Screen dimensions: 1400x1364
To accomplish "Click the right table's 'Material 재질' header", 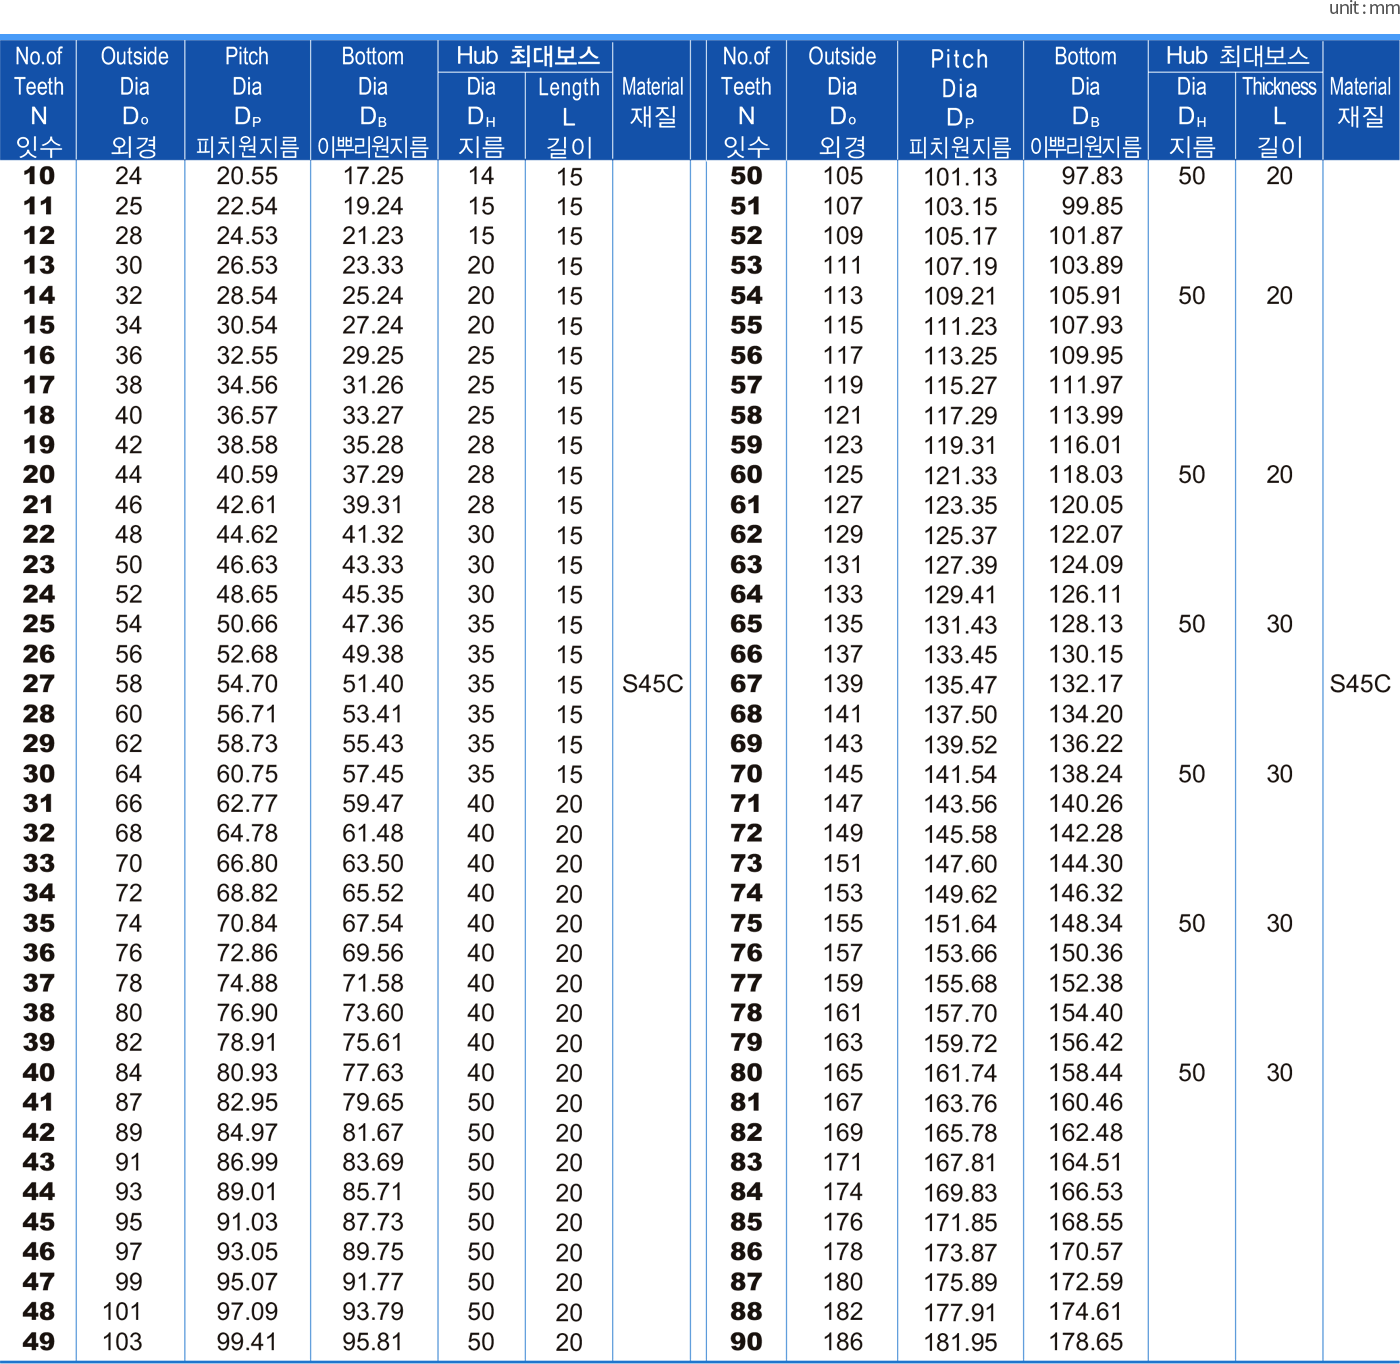I will (1360, 101).
